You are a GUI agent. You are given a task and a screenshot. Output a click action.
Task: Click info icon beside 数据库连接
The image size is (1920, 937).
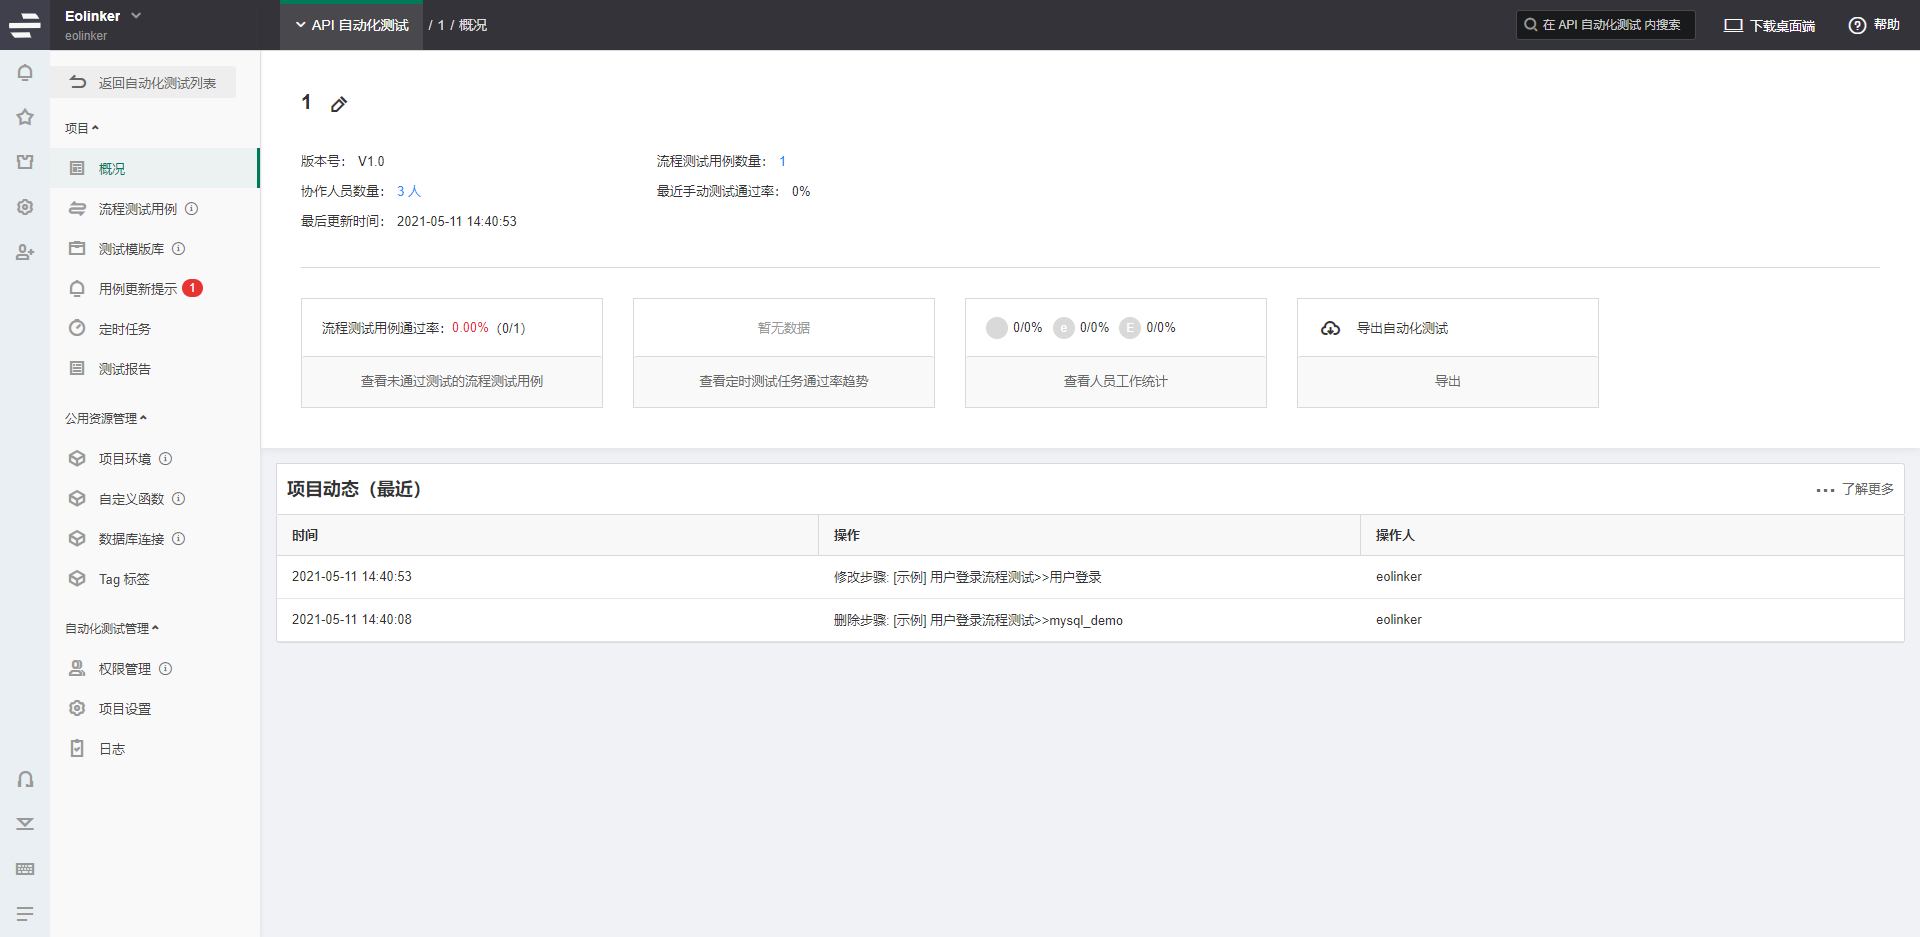click(179, 539)
